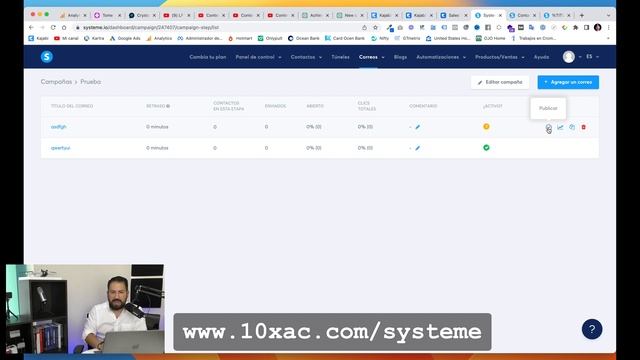
Task: Click the Chrome profile avatar in toolbar
Action: (598, 27)
